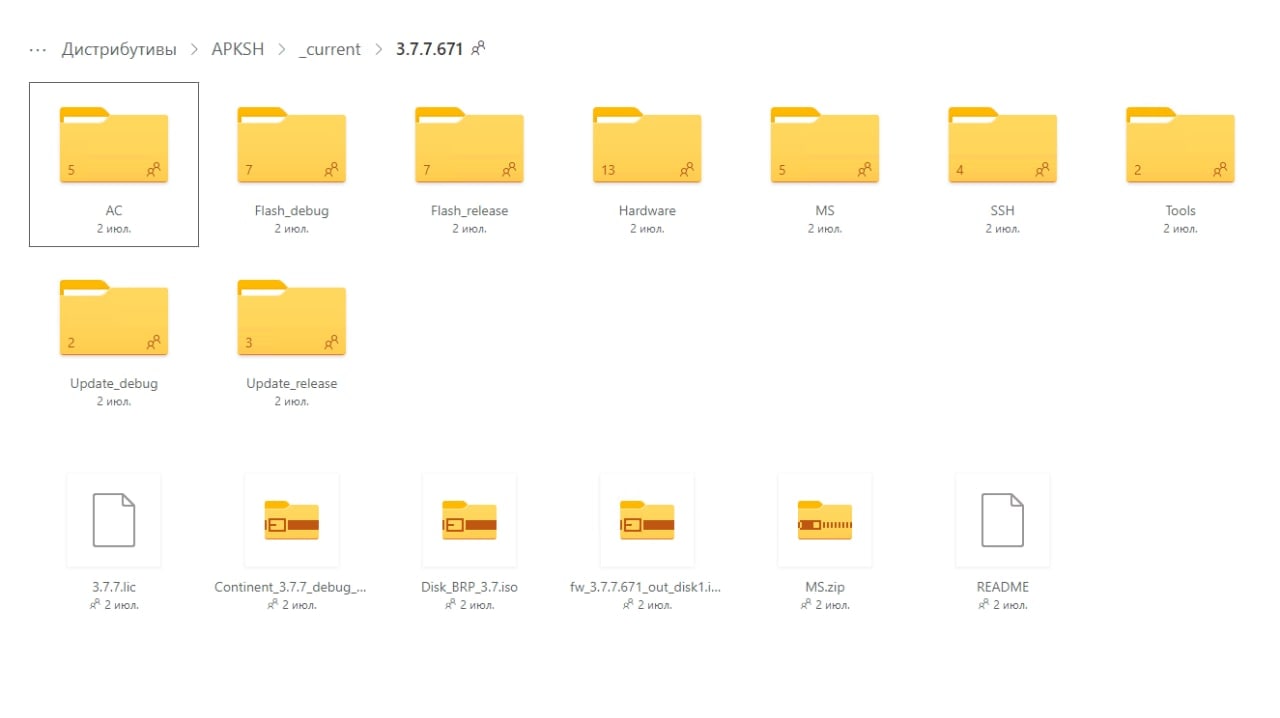Screen dimensions: 1280x718
Task: Open the AC folder icon
Action: [114, 145]
